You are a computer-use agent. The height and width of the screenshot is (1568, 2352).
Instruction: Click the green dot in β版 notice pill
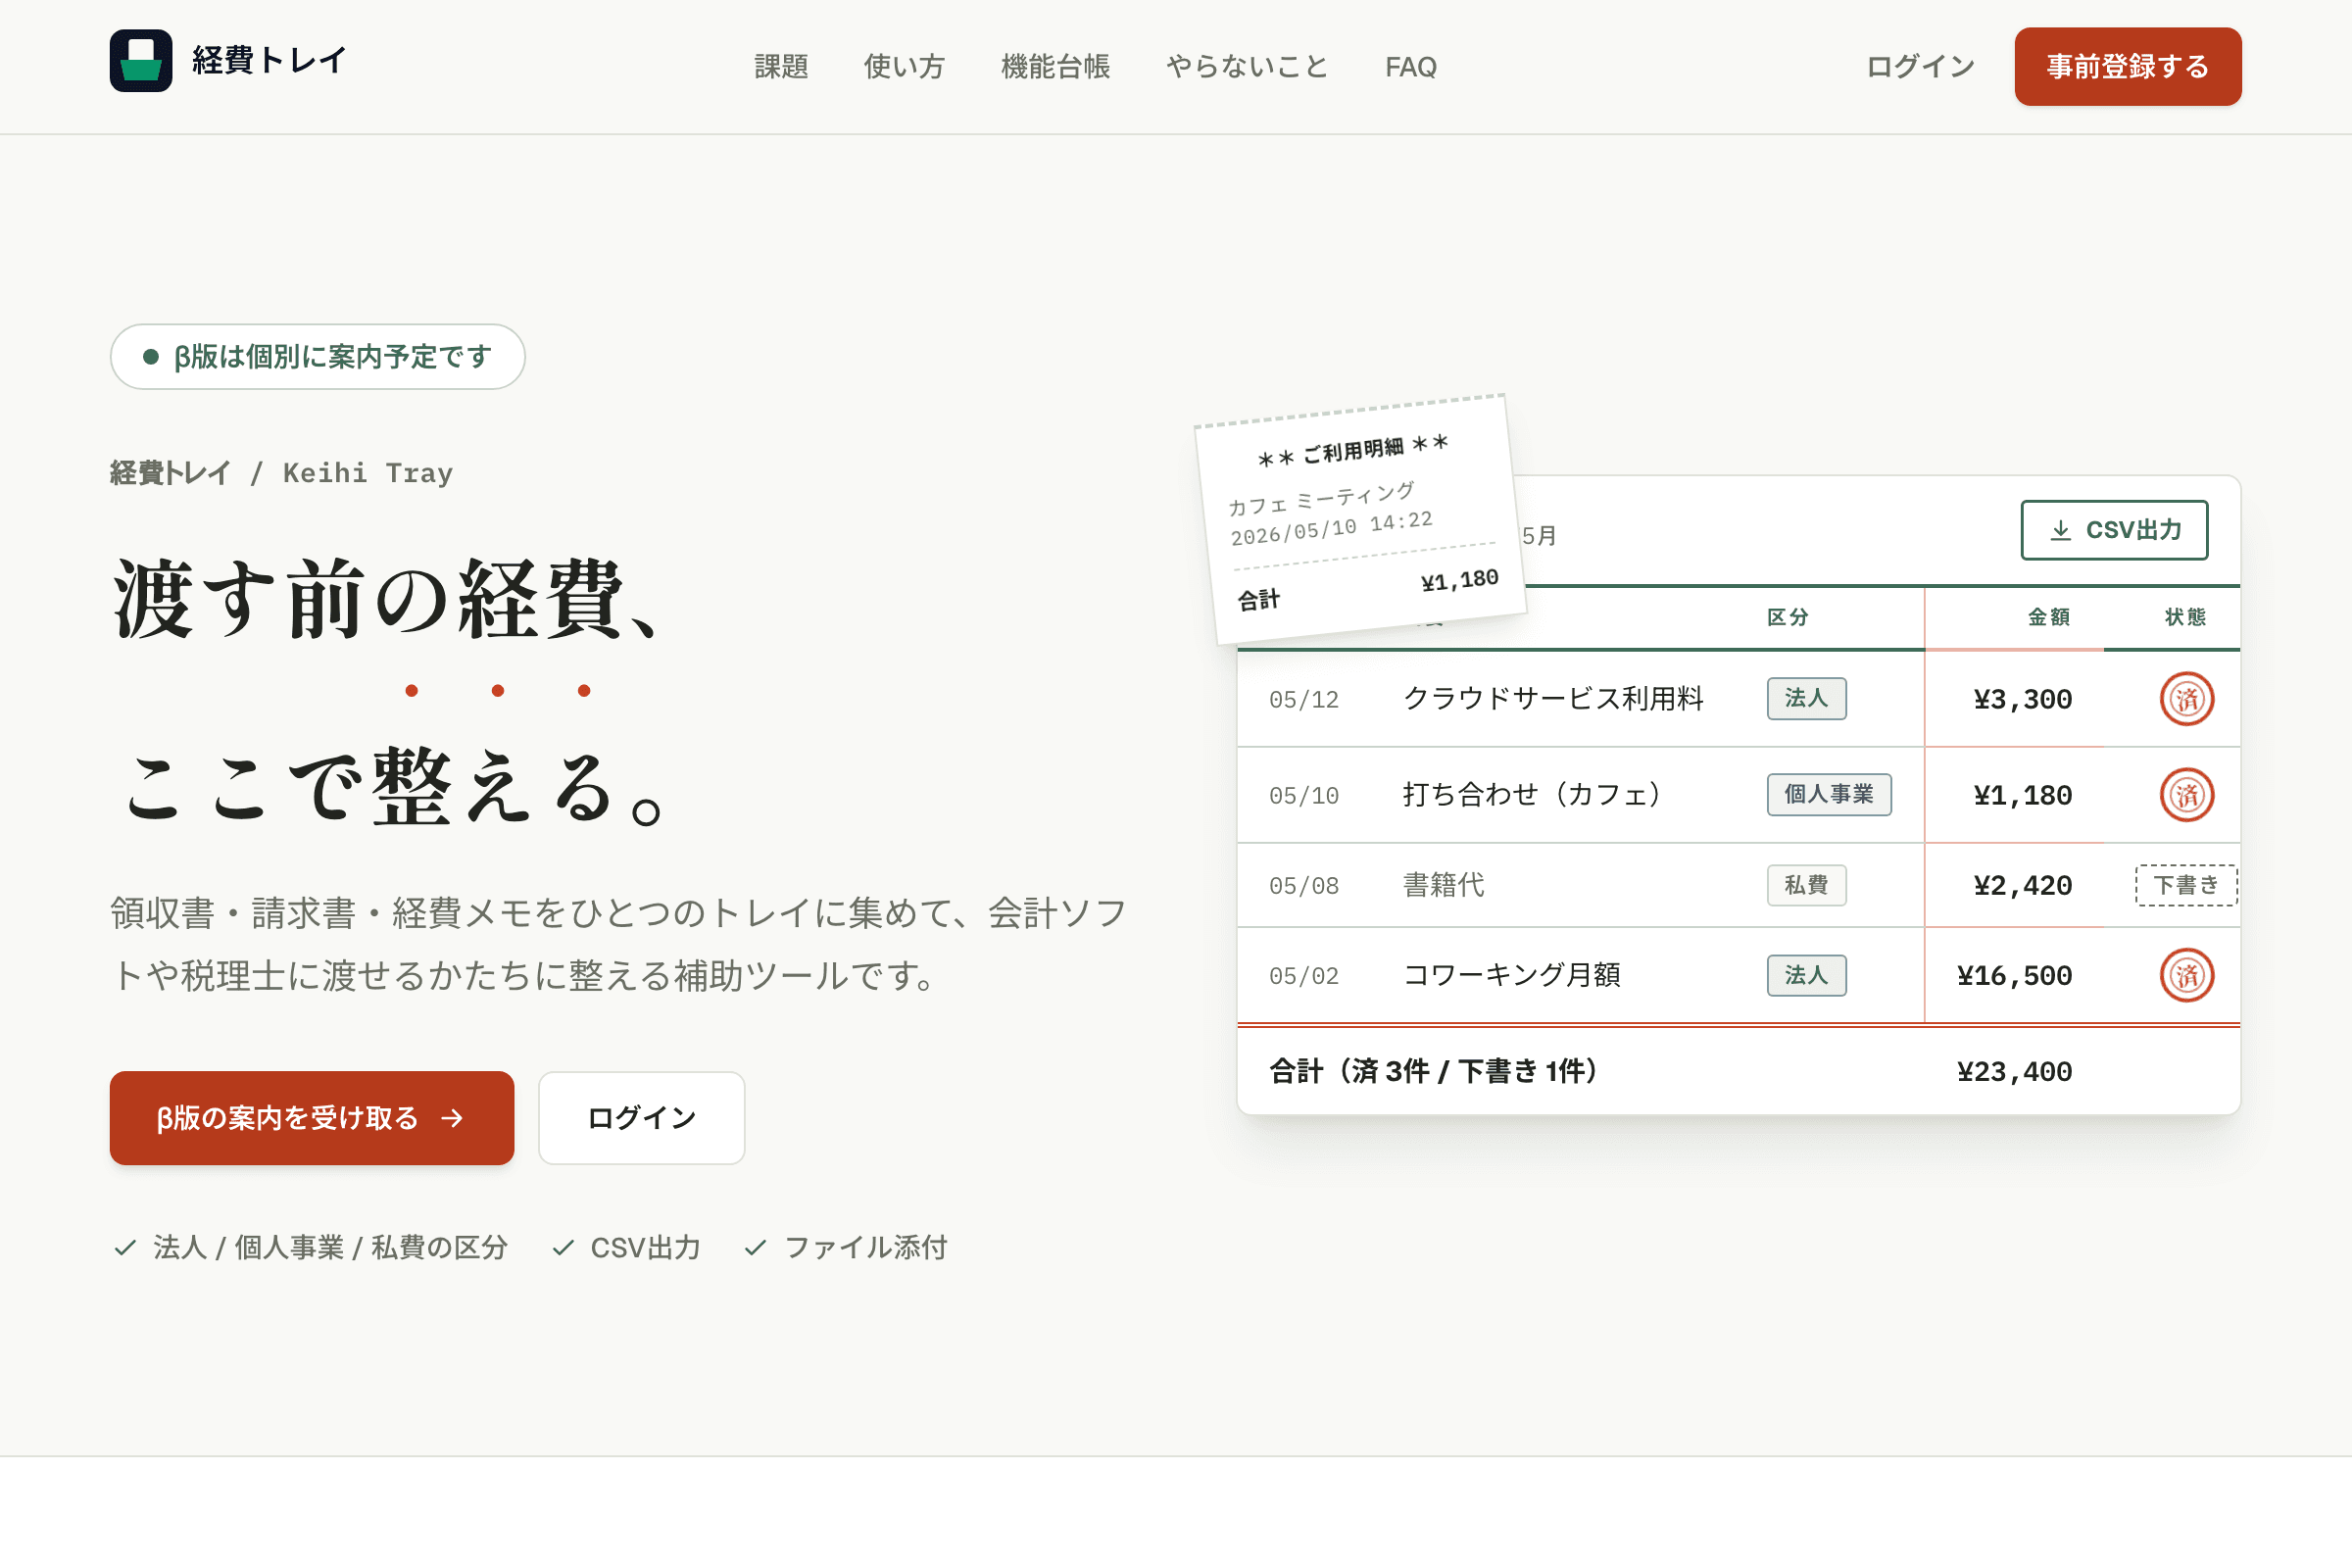tap(151, 357)
